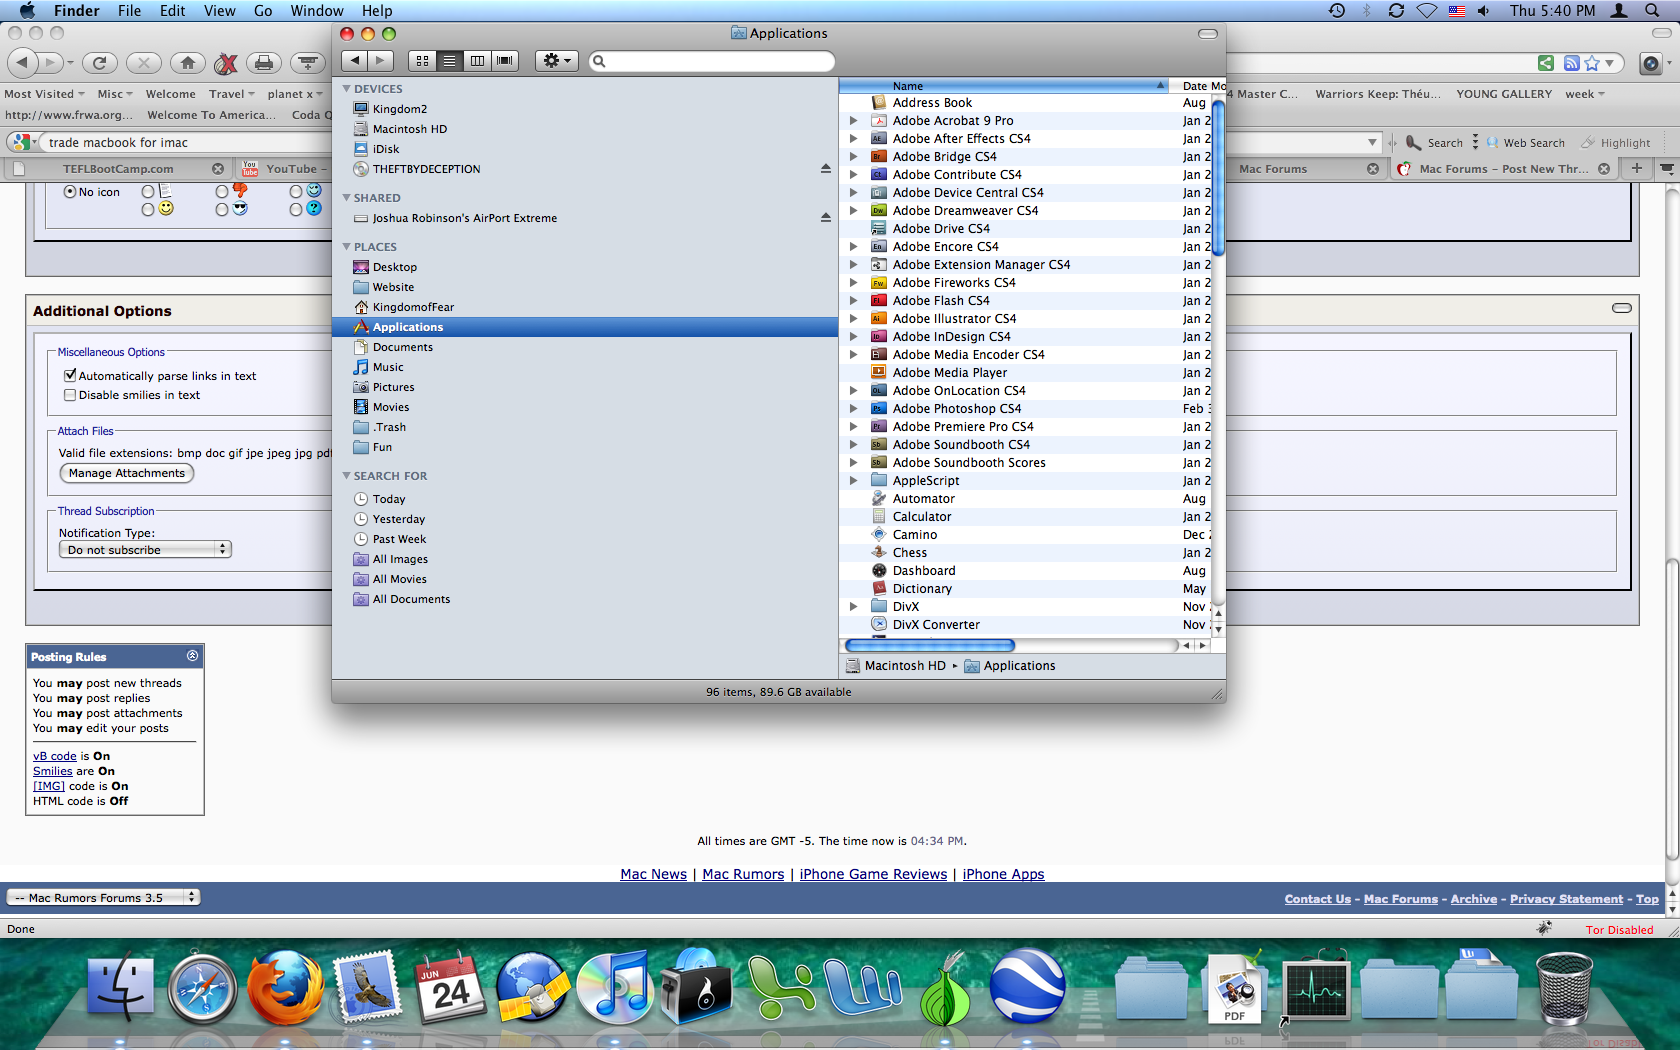Image resolution: width=1680 pixels, height=1050 pixels.
Task: Switch Finder to Cover Flow view
Action: point(505,61)
